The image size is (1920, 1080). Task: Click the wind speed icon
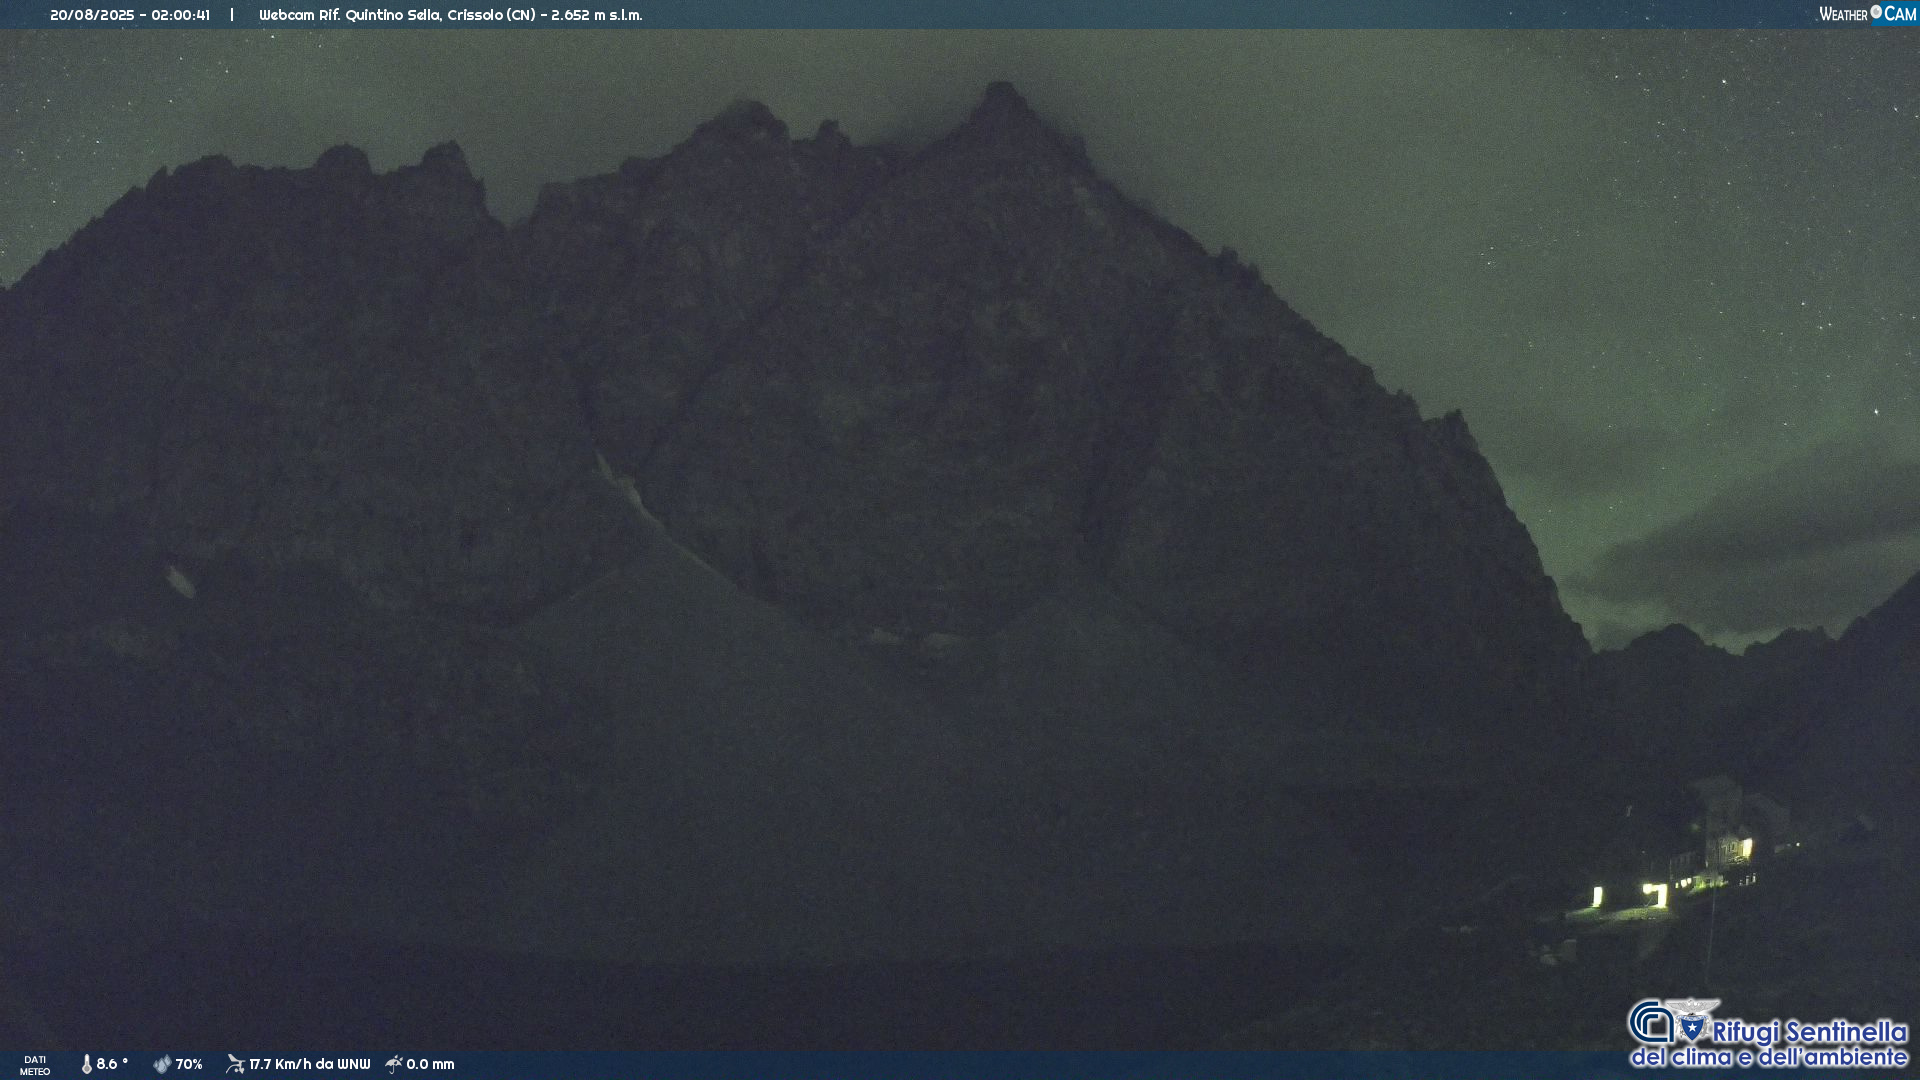(235, 1065)
